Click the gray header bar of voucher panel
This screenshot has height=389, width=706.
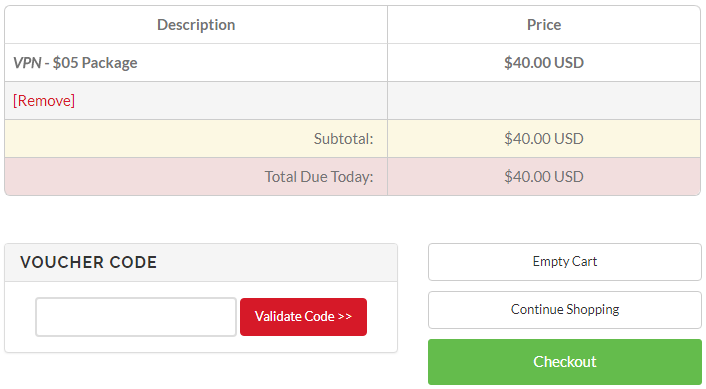(201, 262)
